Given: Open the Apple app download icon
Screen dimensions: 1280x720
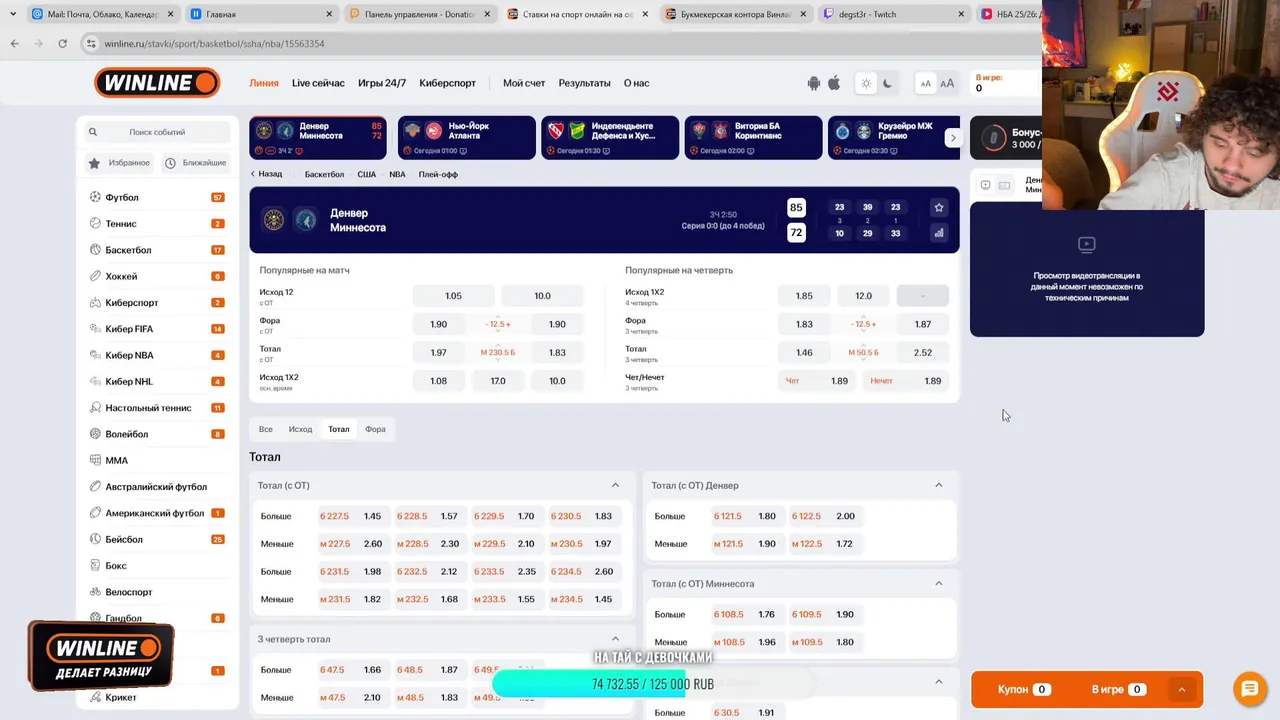Looking at the screenshot, I should tap(834, 83).
